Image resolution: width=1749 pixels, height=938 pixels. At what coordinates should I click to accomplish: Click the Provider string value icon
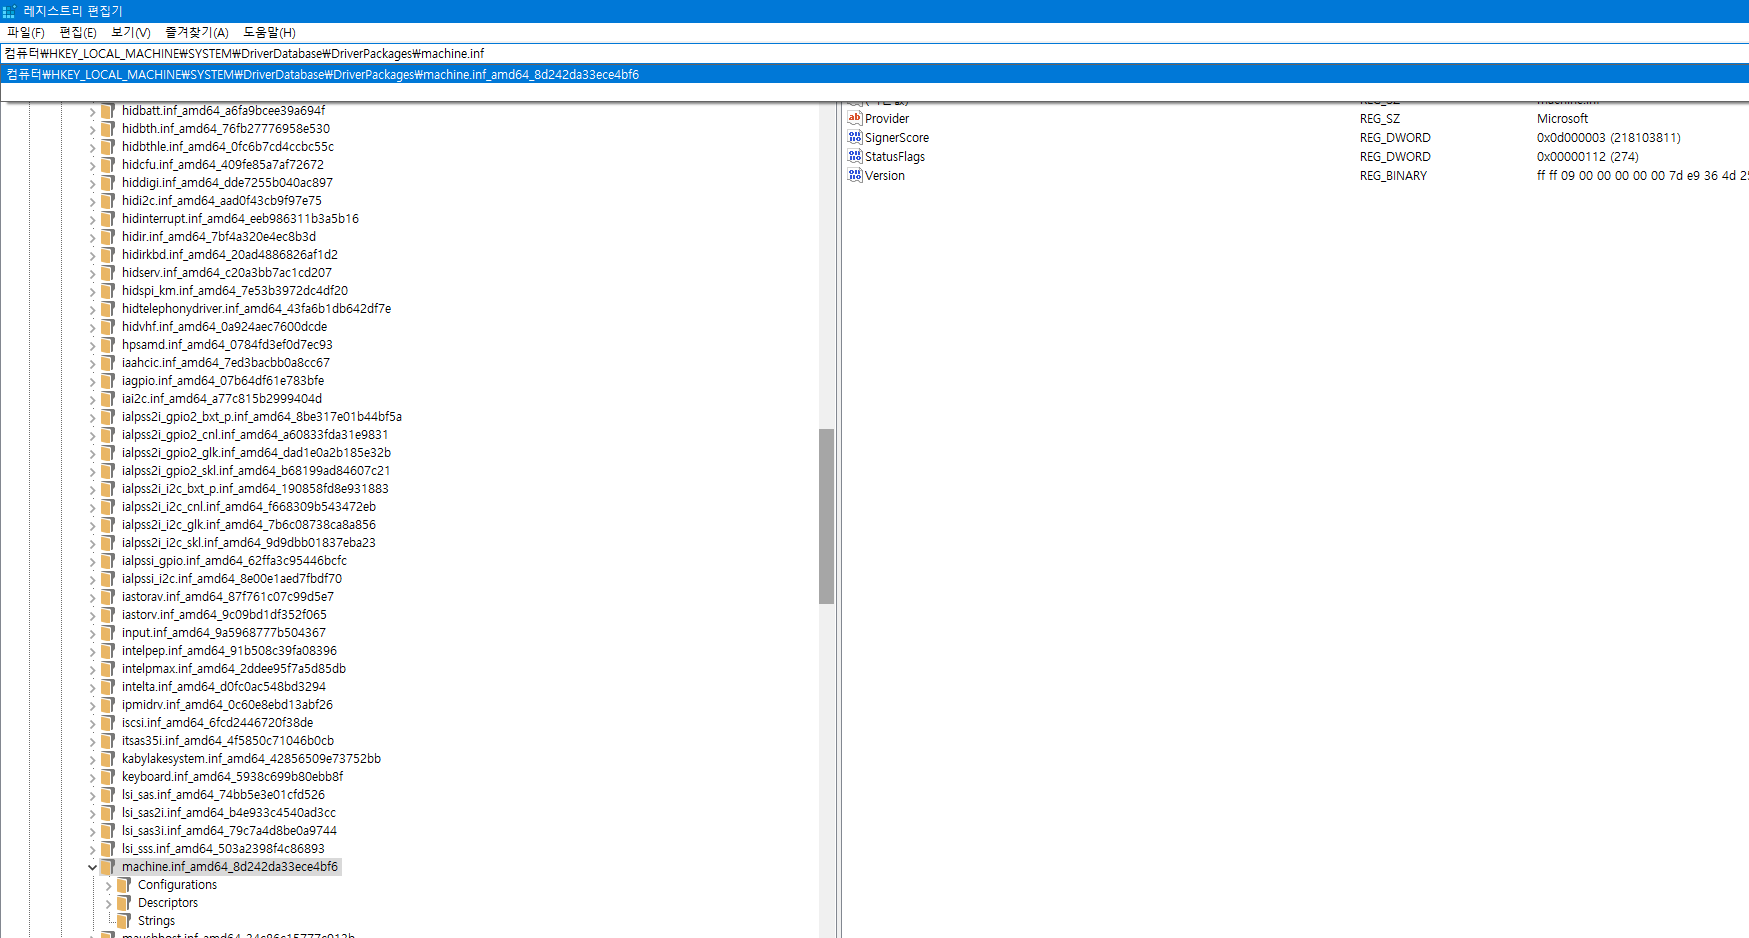855,118
